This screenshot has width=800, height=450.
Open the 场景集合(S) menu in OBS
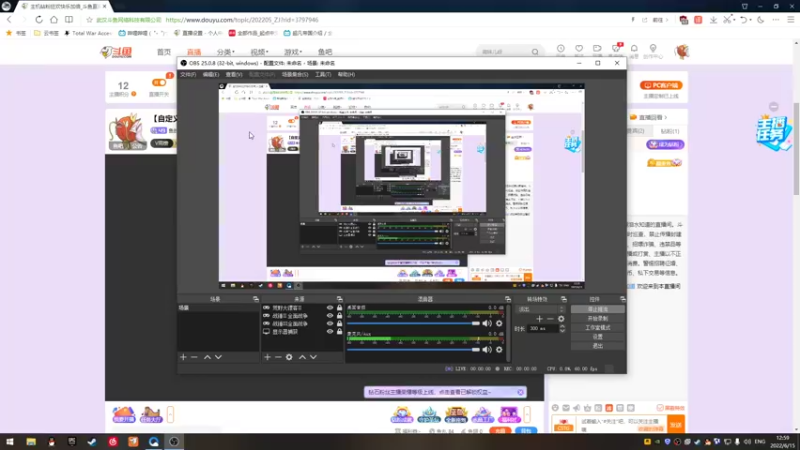click(295, 74)
